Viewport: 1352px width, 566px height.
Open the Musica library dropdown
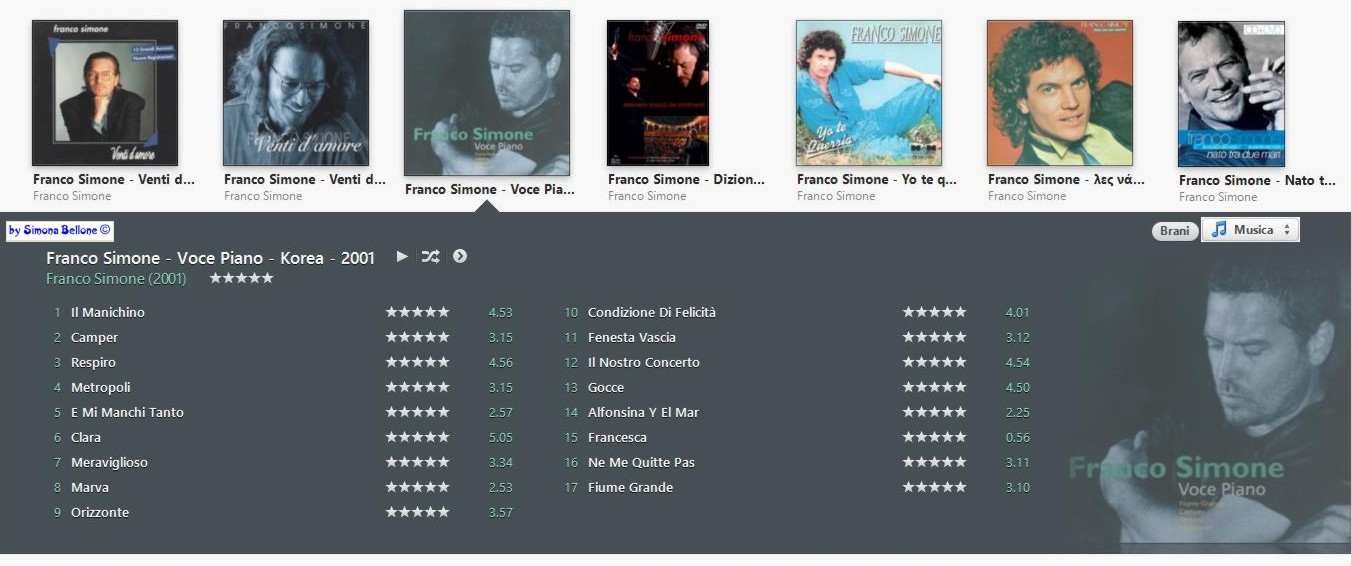click(x=1250, y=230)
